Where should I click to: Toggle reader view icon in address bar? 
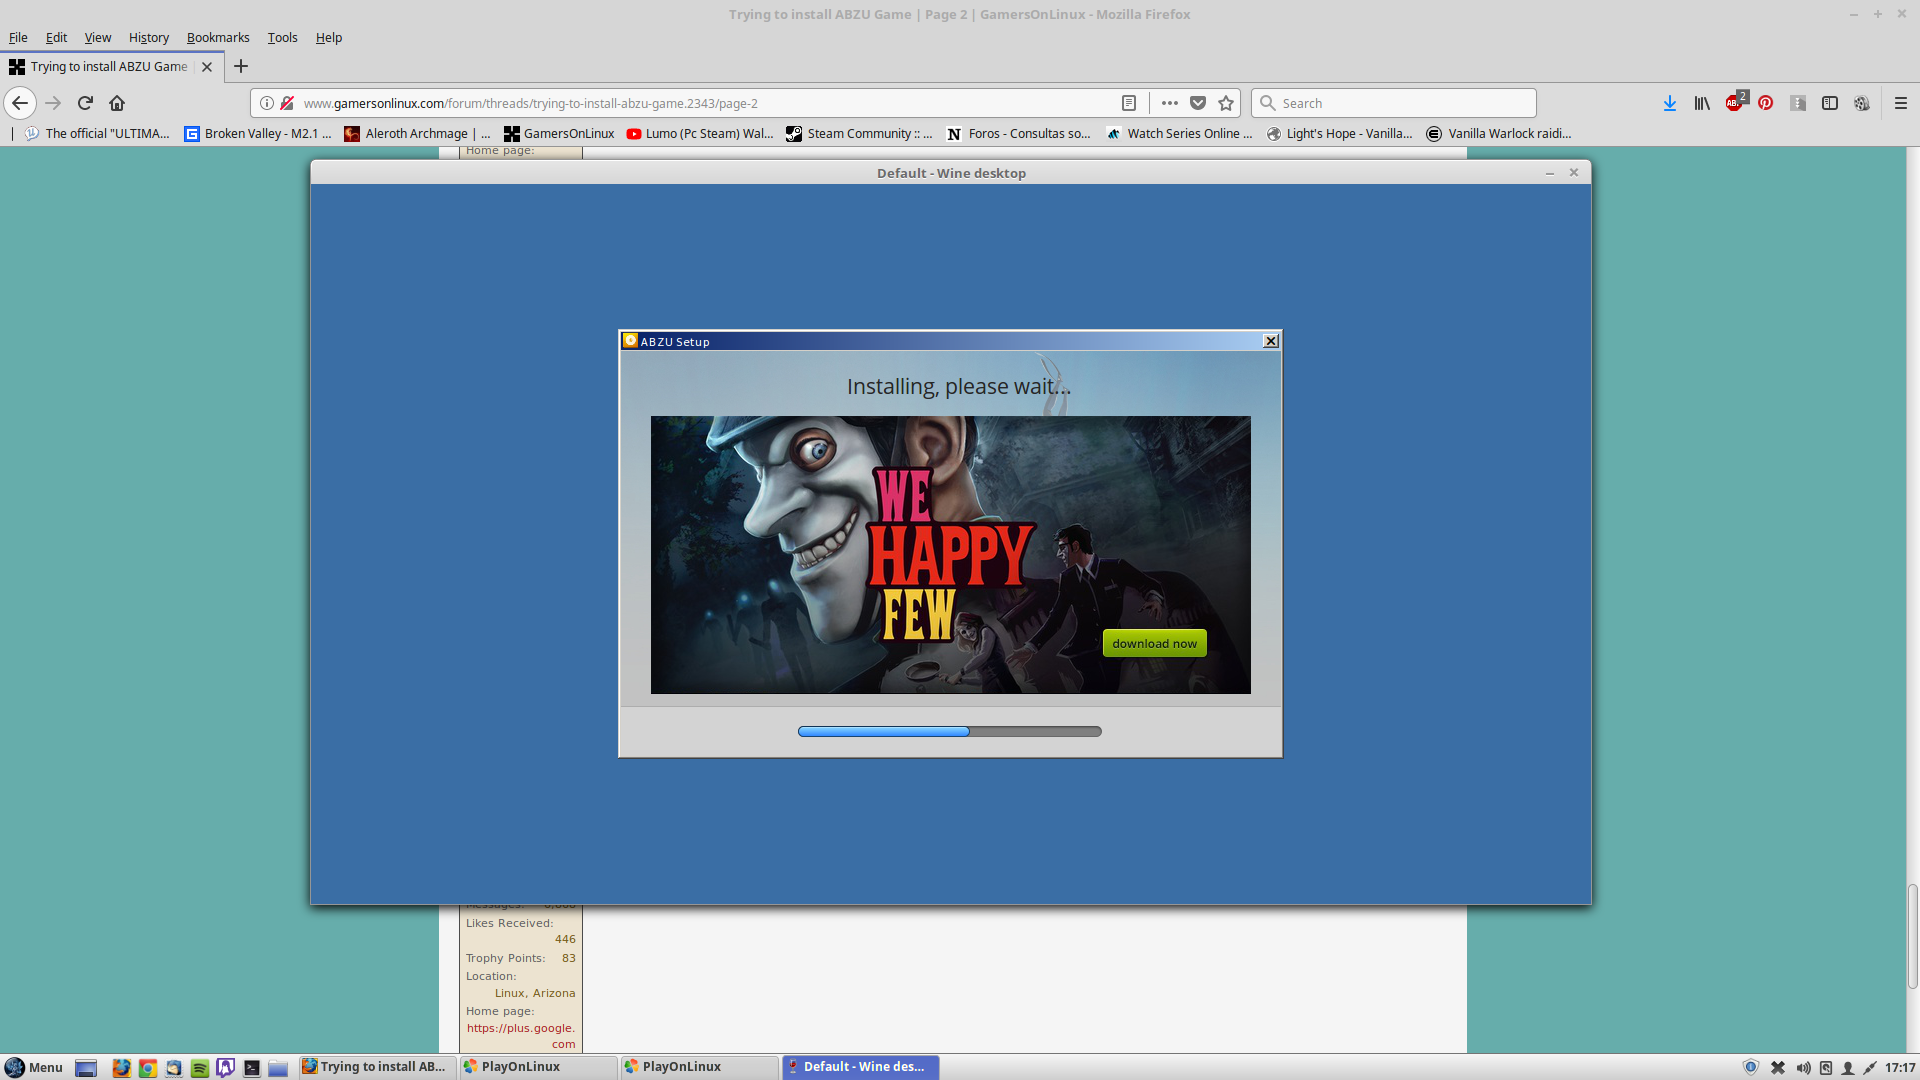pos(1129,103)
